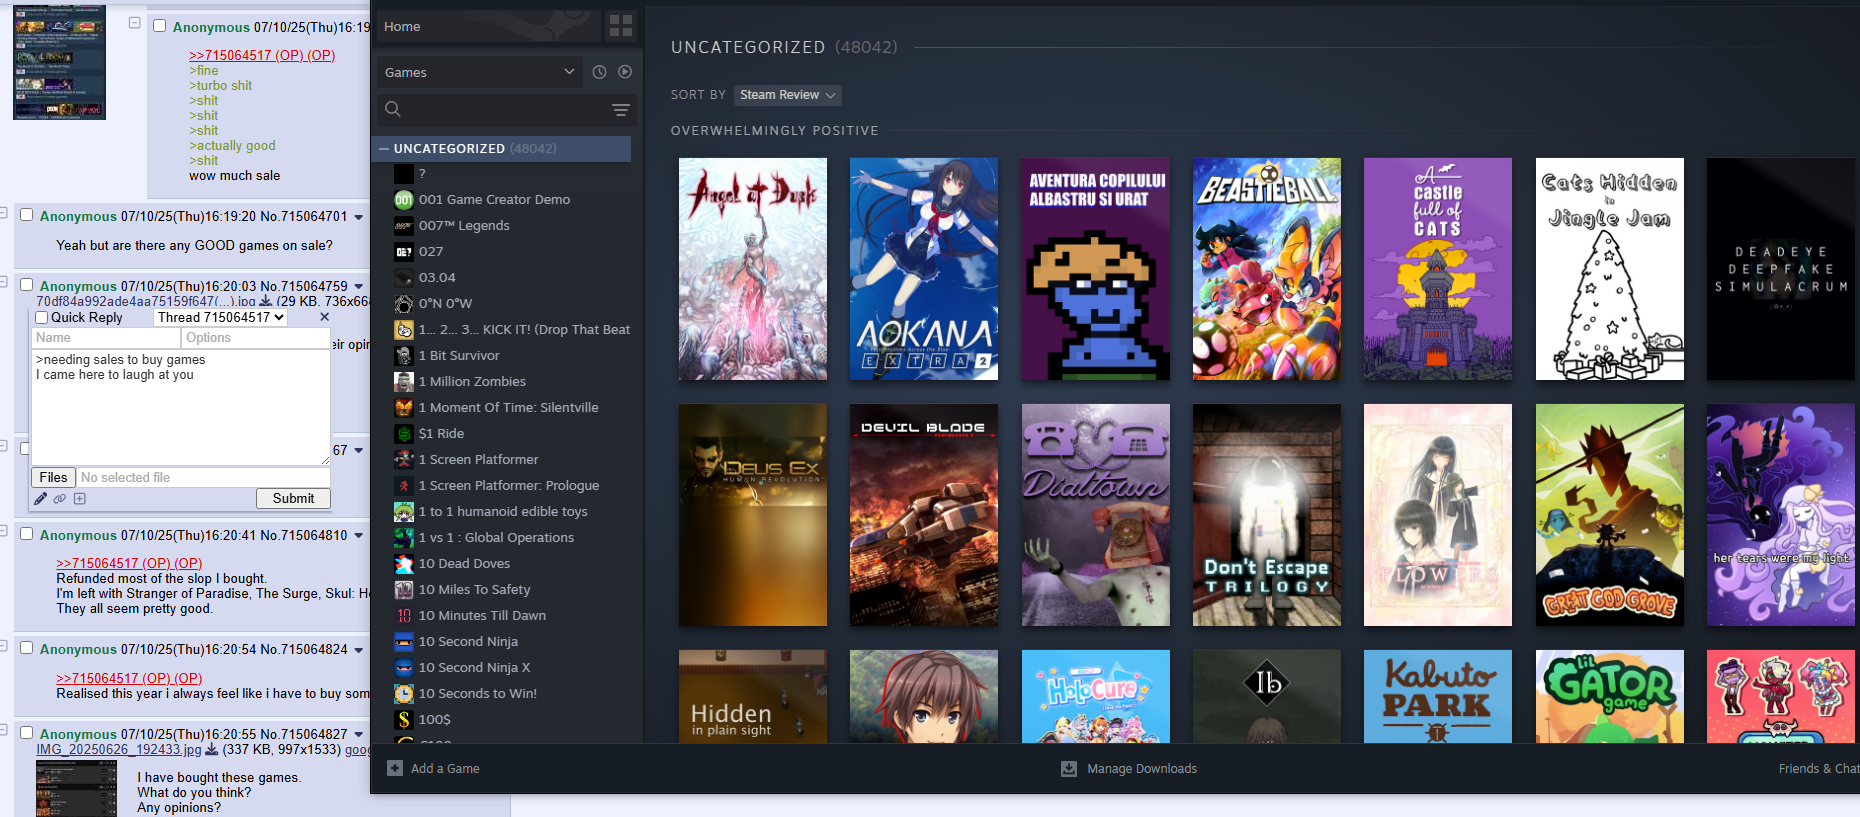Viewport: 1860px width, 817px height.
Task: Open post menu arrow for No.715064824
Action: (x=359, y=650)
